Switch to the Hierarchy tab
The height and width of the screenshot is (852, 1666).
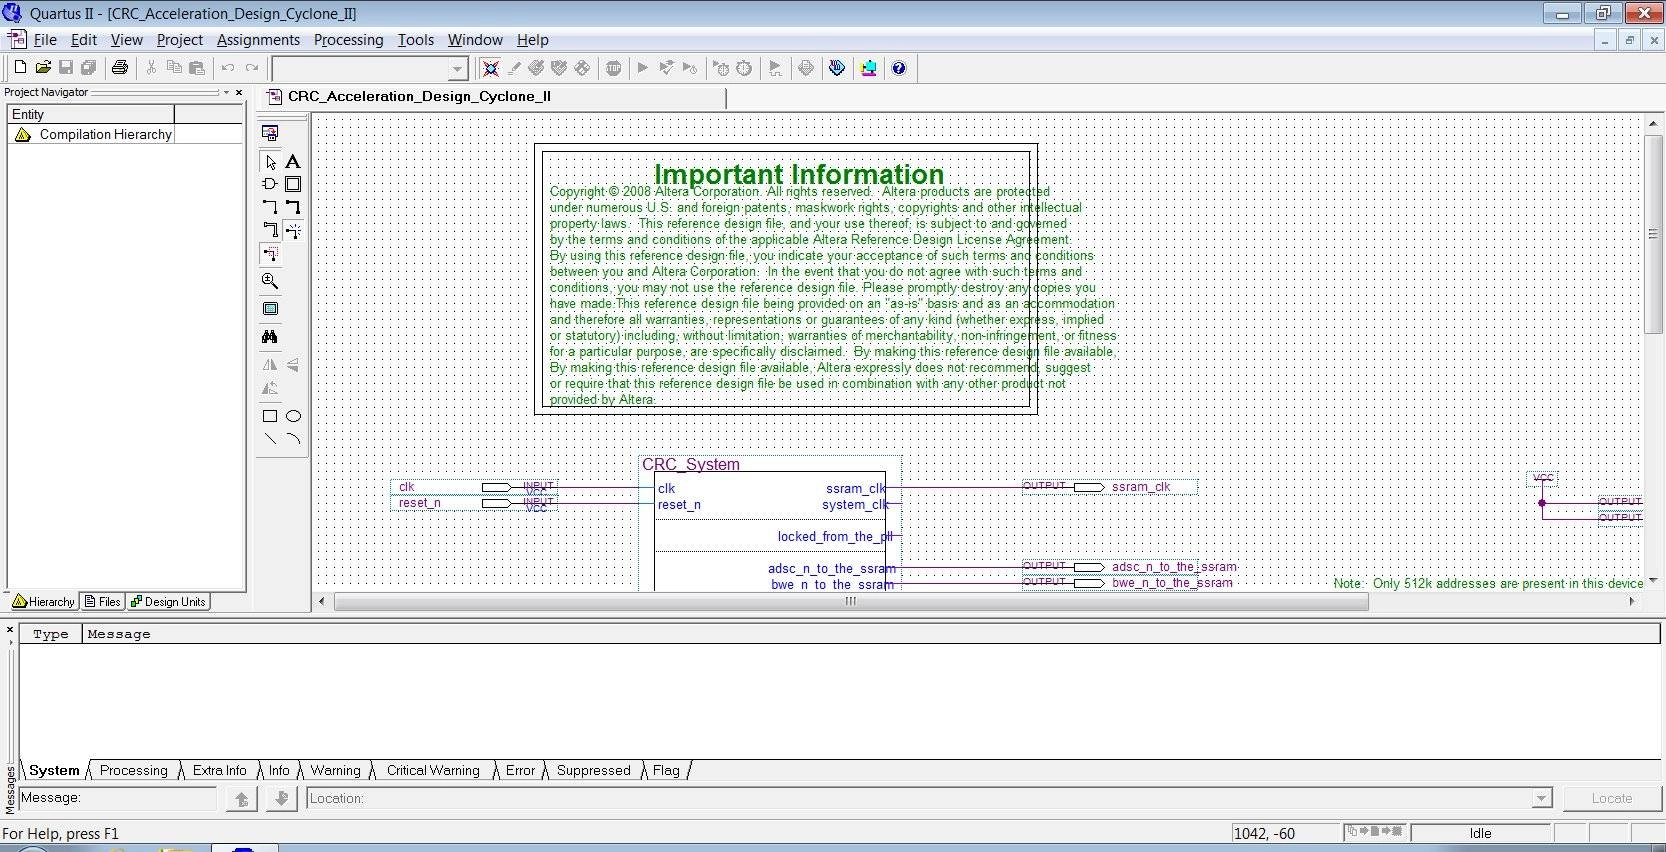[44, 601]
